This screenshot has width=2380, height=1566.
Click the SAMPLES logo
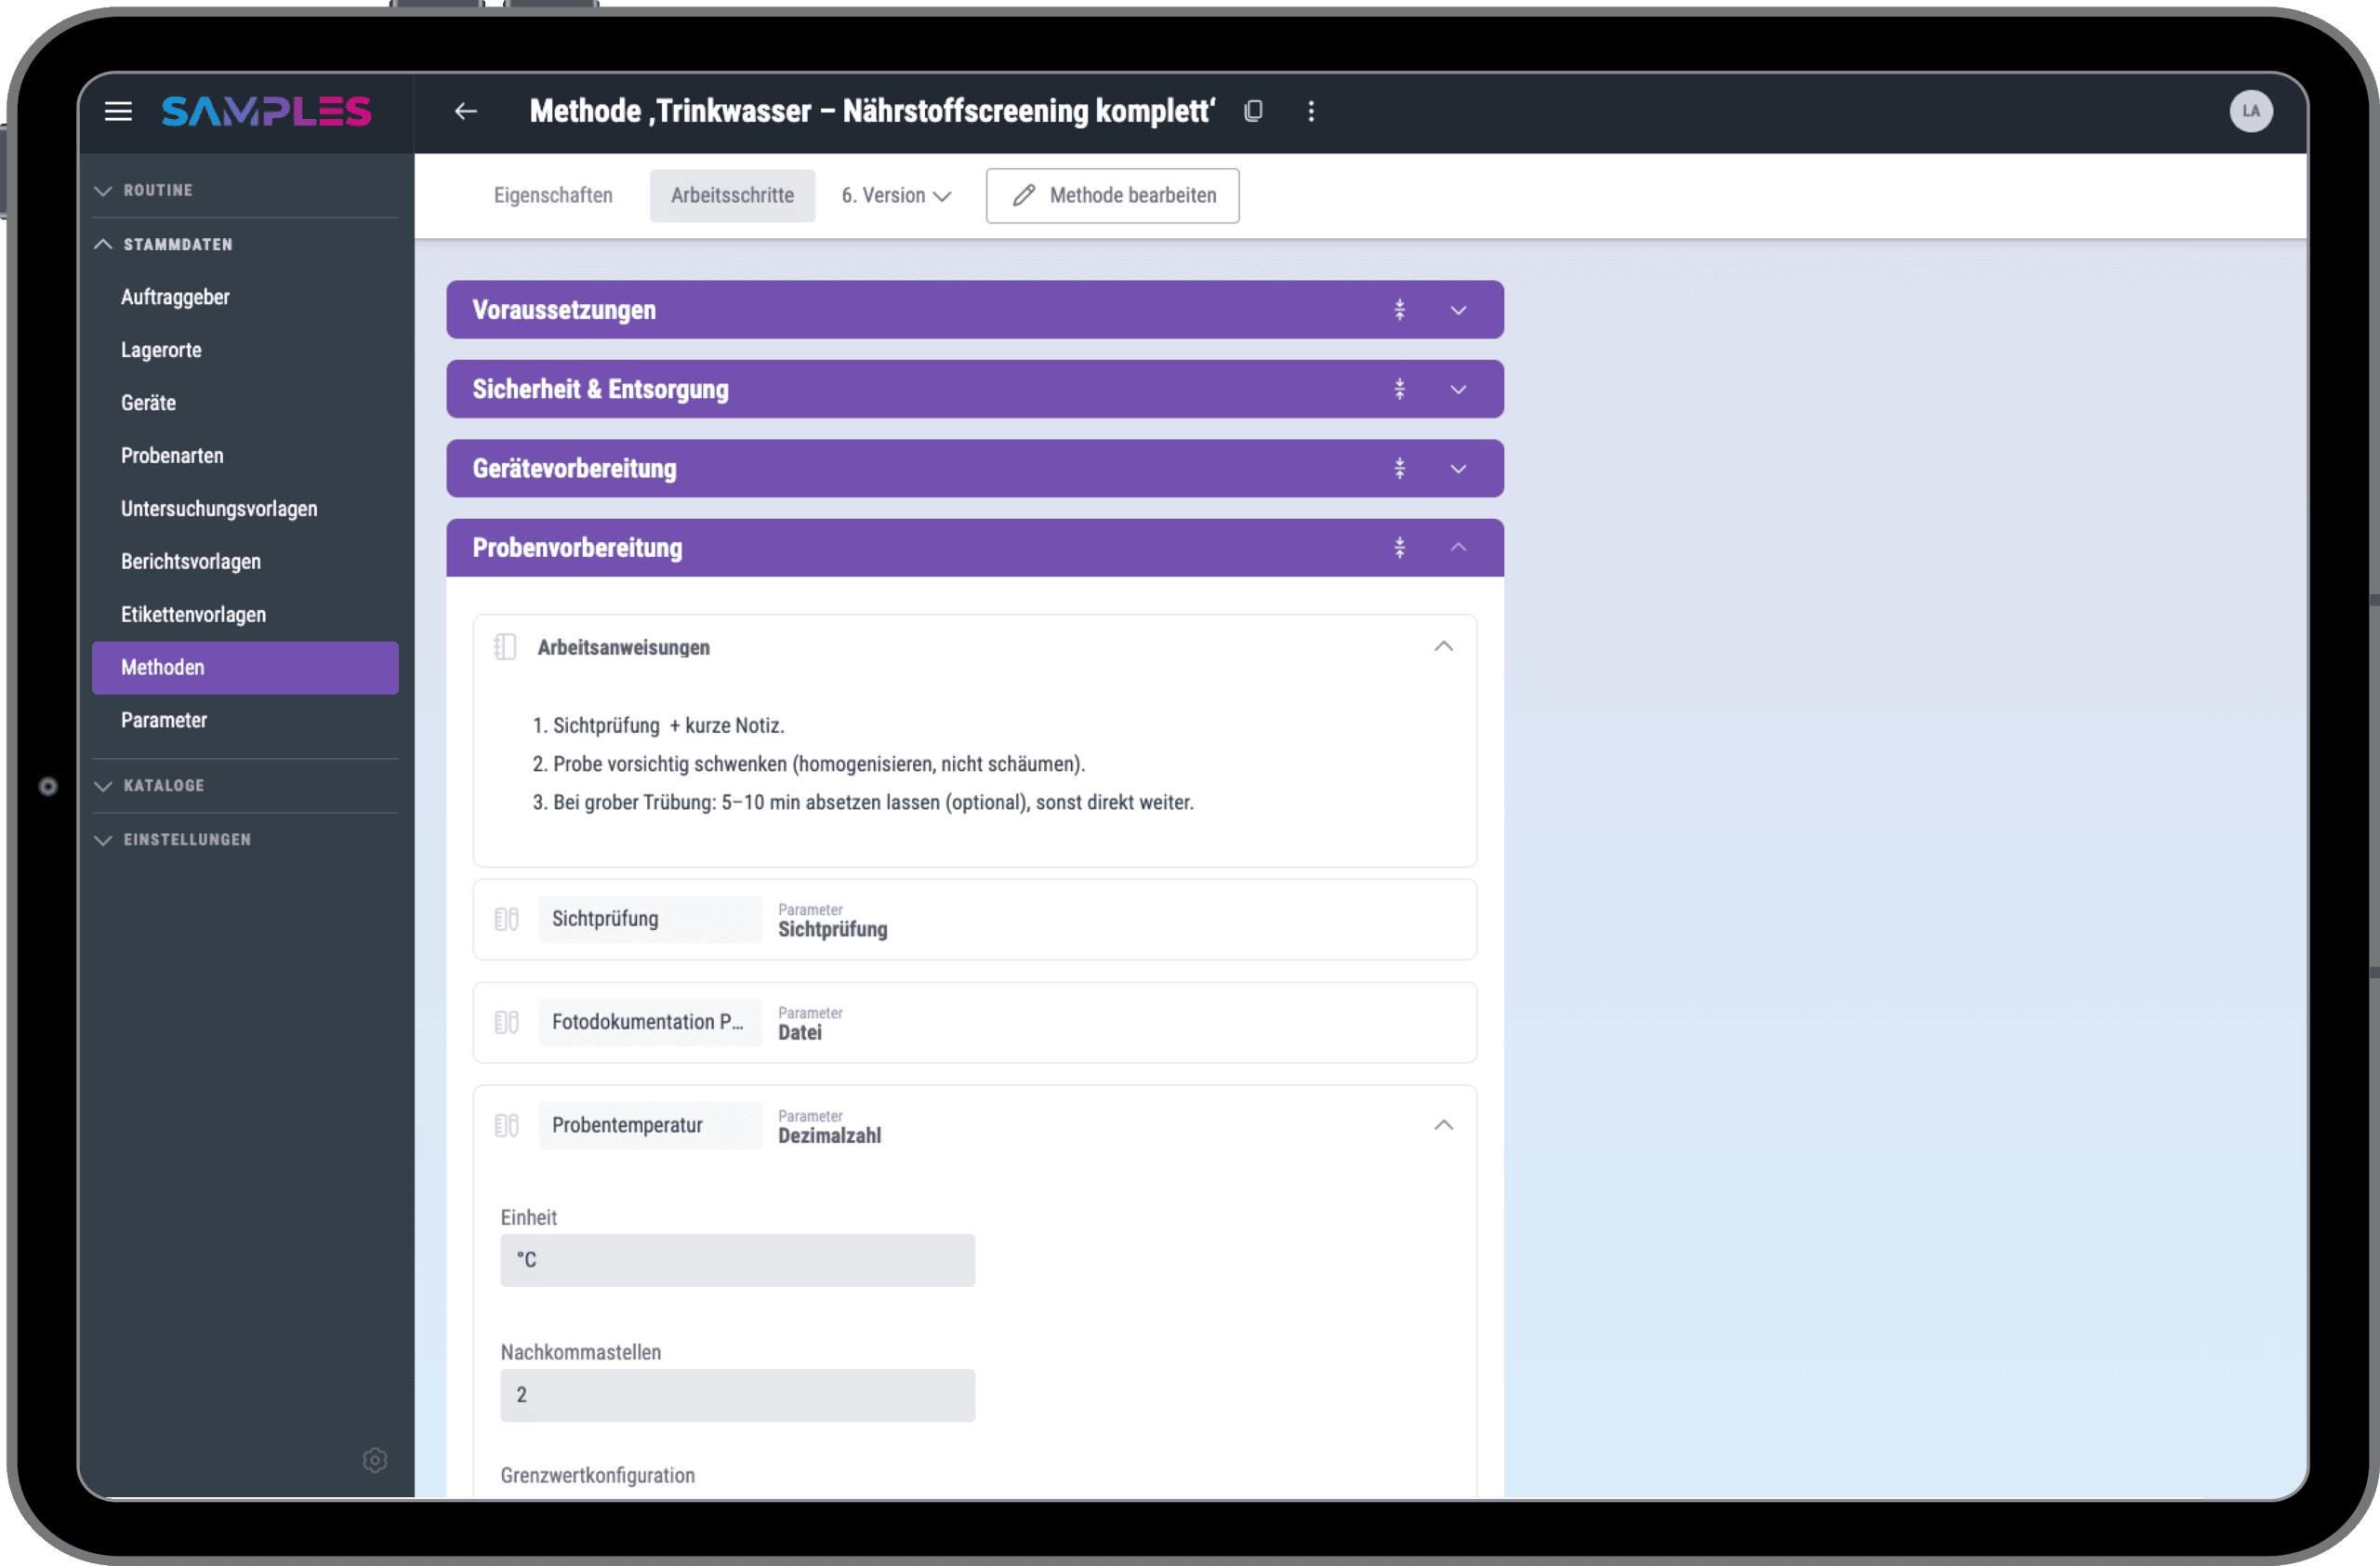coord(266,111)
